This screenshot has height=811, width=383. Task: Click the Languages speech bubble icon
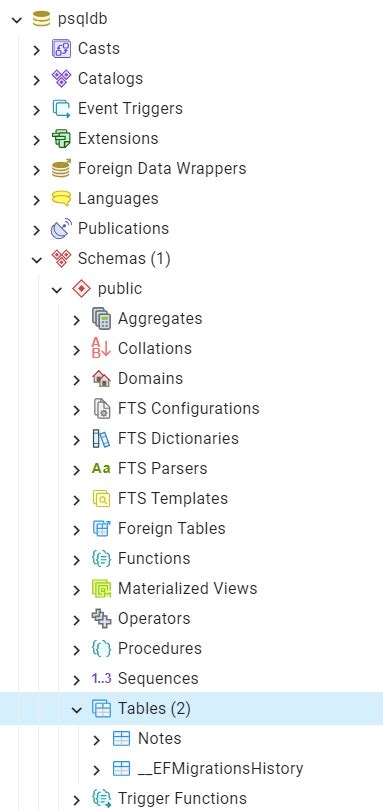61,199
